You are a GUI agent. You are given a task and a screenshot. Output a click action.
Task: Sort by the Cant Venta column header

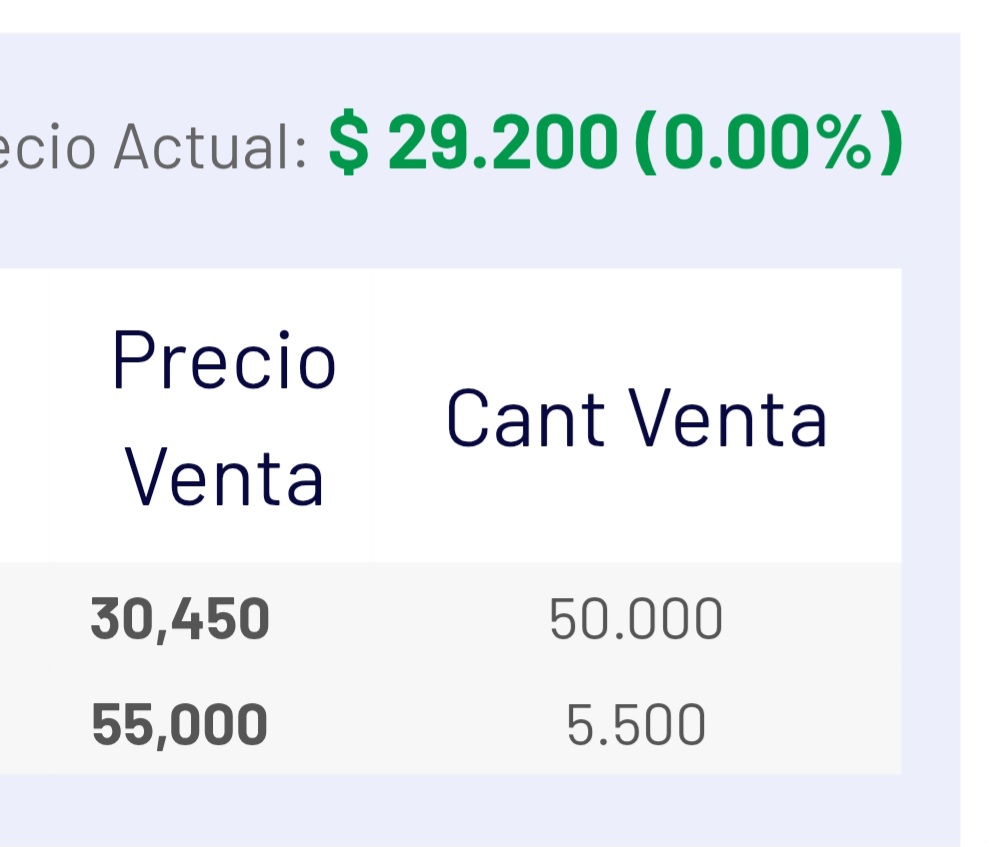[x=636, y=417]
